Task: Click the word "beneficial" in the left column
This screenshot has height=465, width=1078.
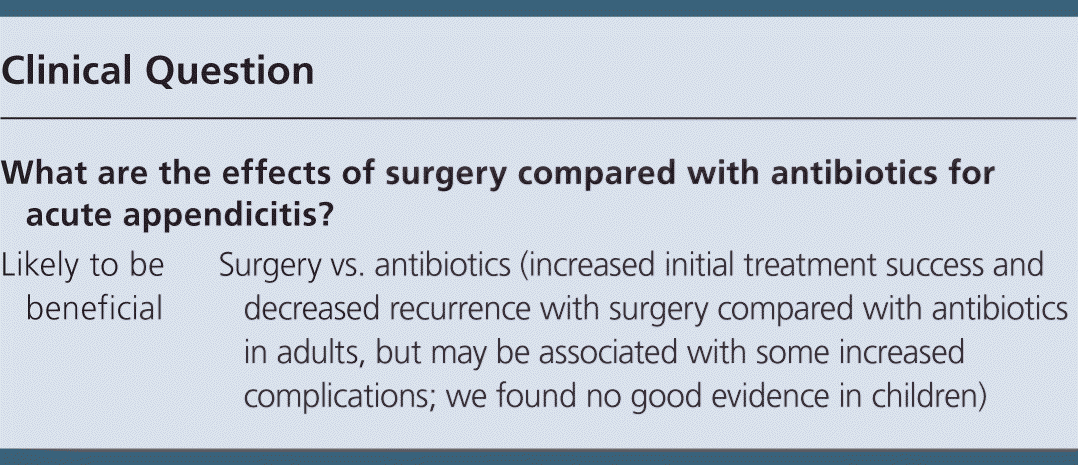Action: pyautogui.click(x=95, y=309)
